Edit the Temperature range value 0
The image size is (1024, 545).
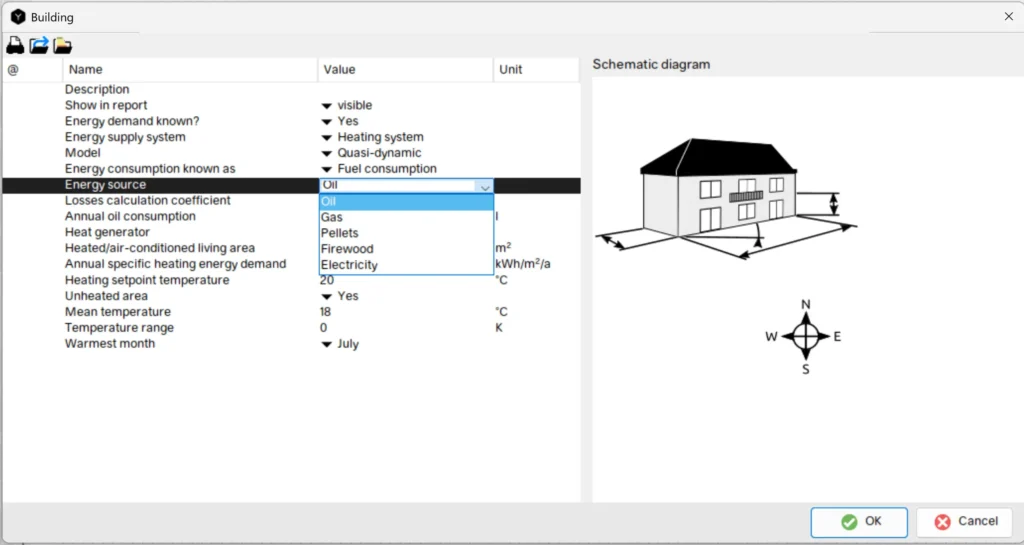pyautogui.click(x=323, y=328)
